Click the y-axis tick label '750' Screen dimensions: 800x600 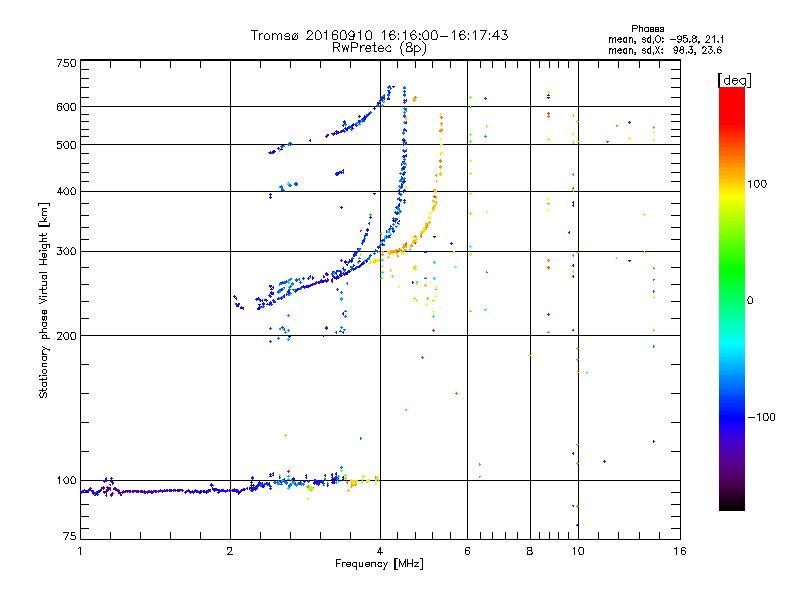click(66, 63)
